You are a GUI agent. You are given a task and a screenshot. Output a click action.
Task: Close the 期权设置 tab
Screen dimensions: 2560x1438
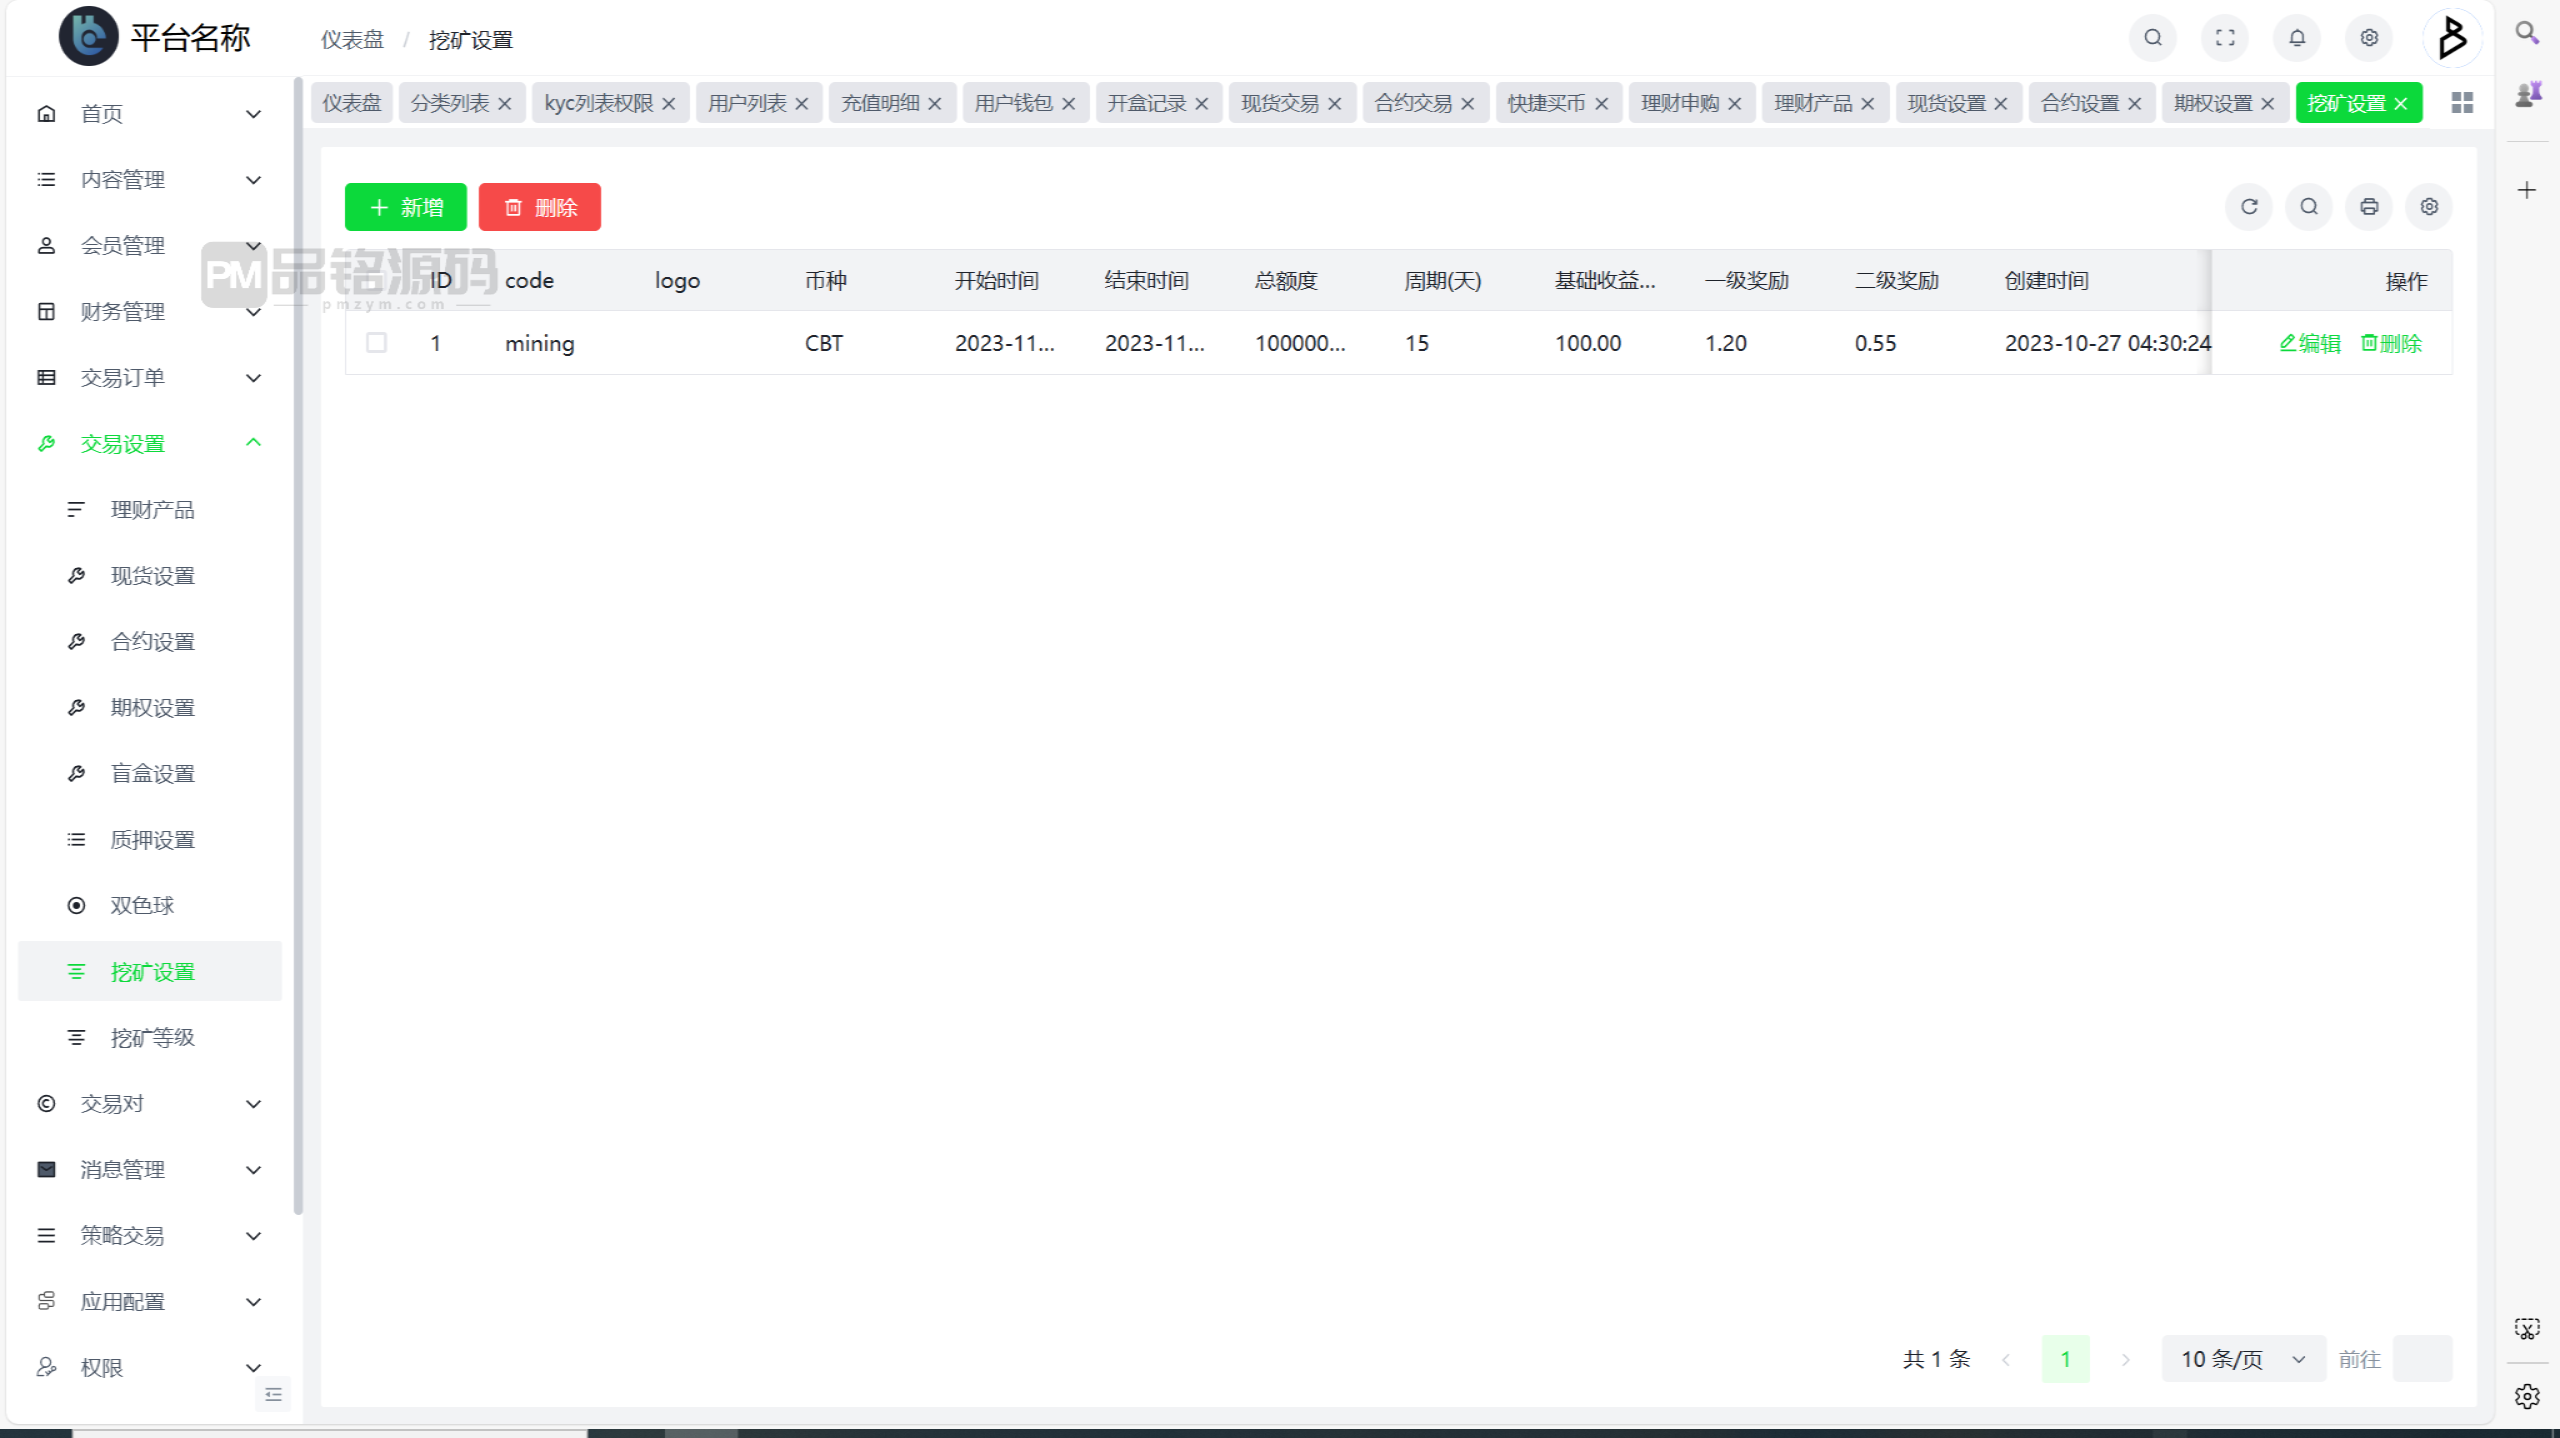(2267, 104)
